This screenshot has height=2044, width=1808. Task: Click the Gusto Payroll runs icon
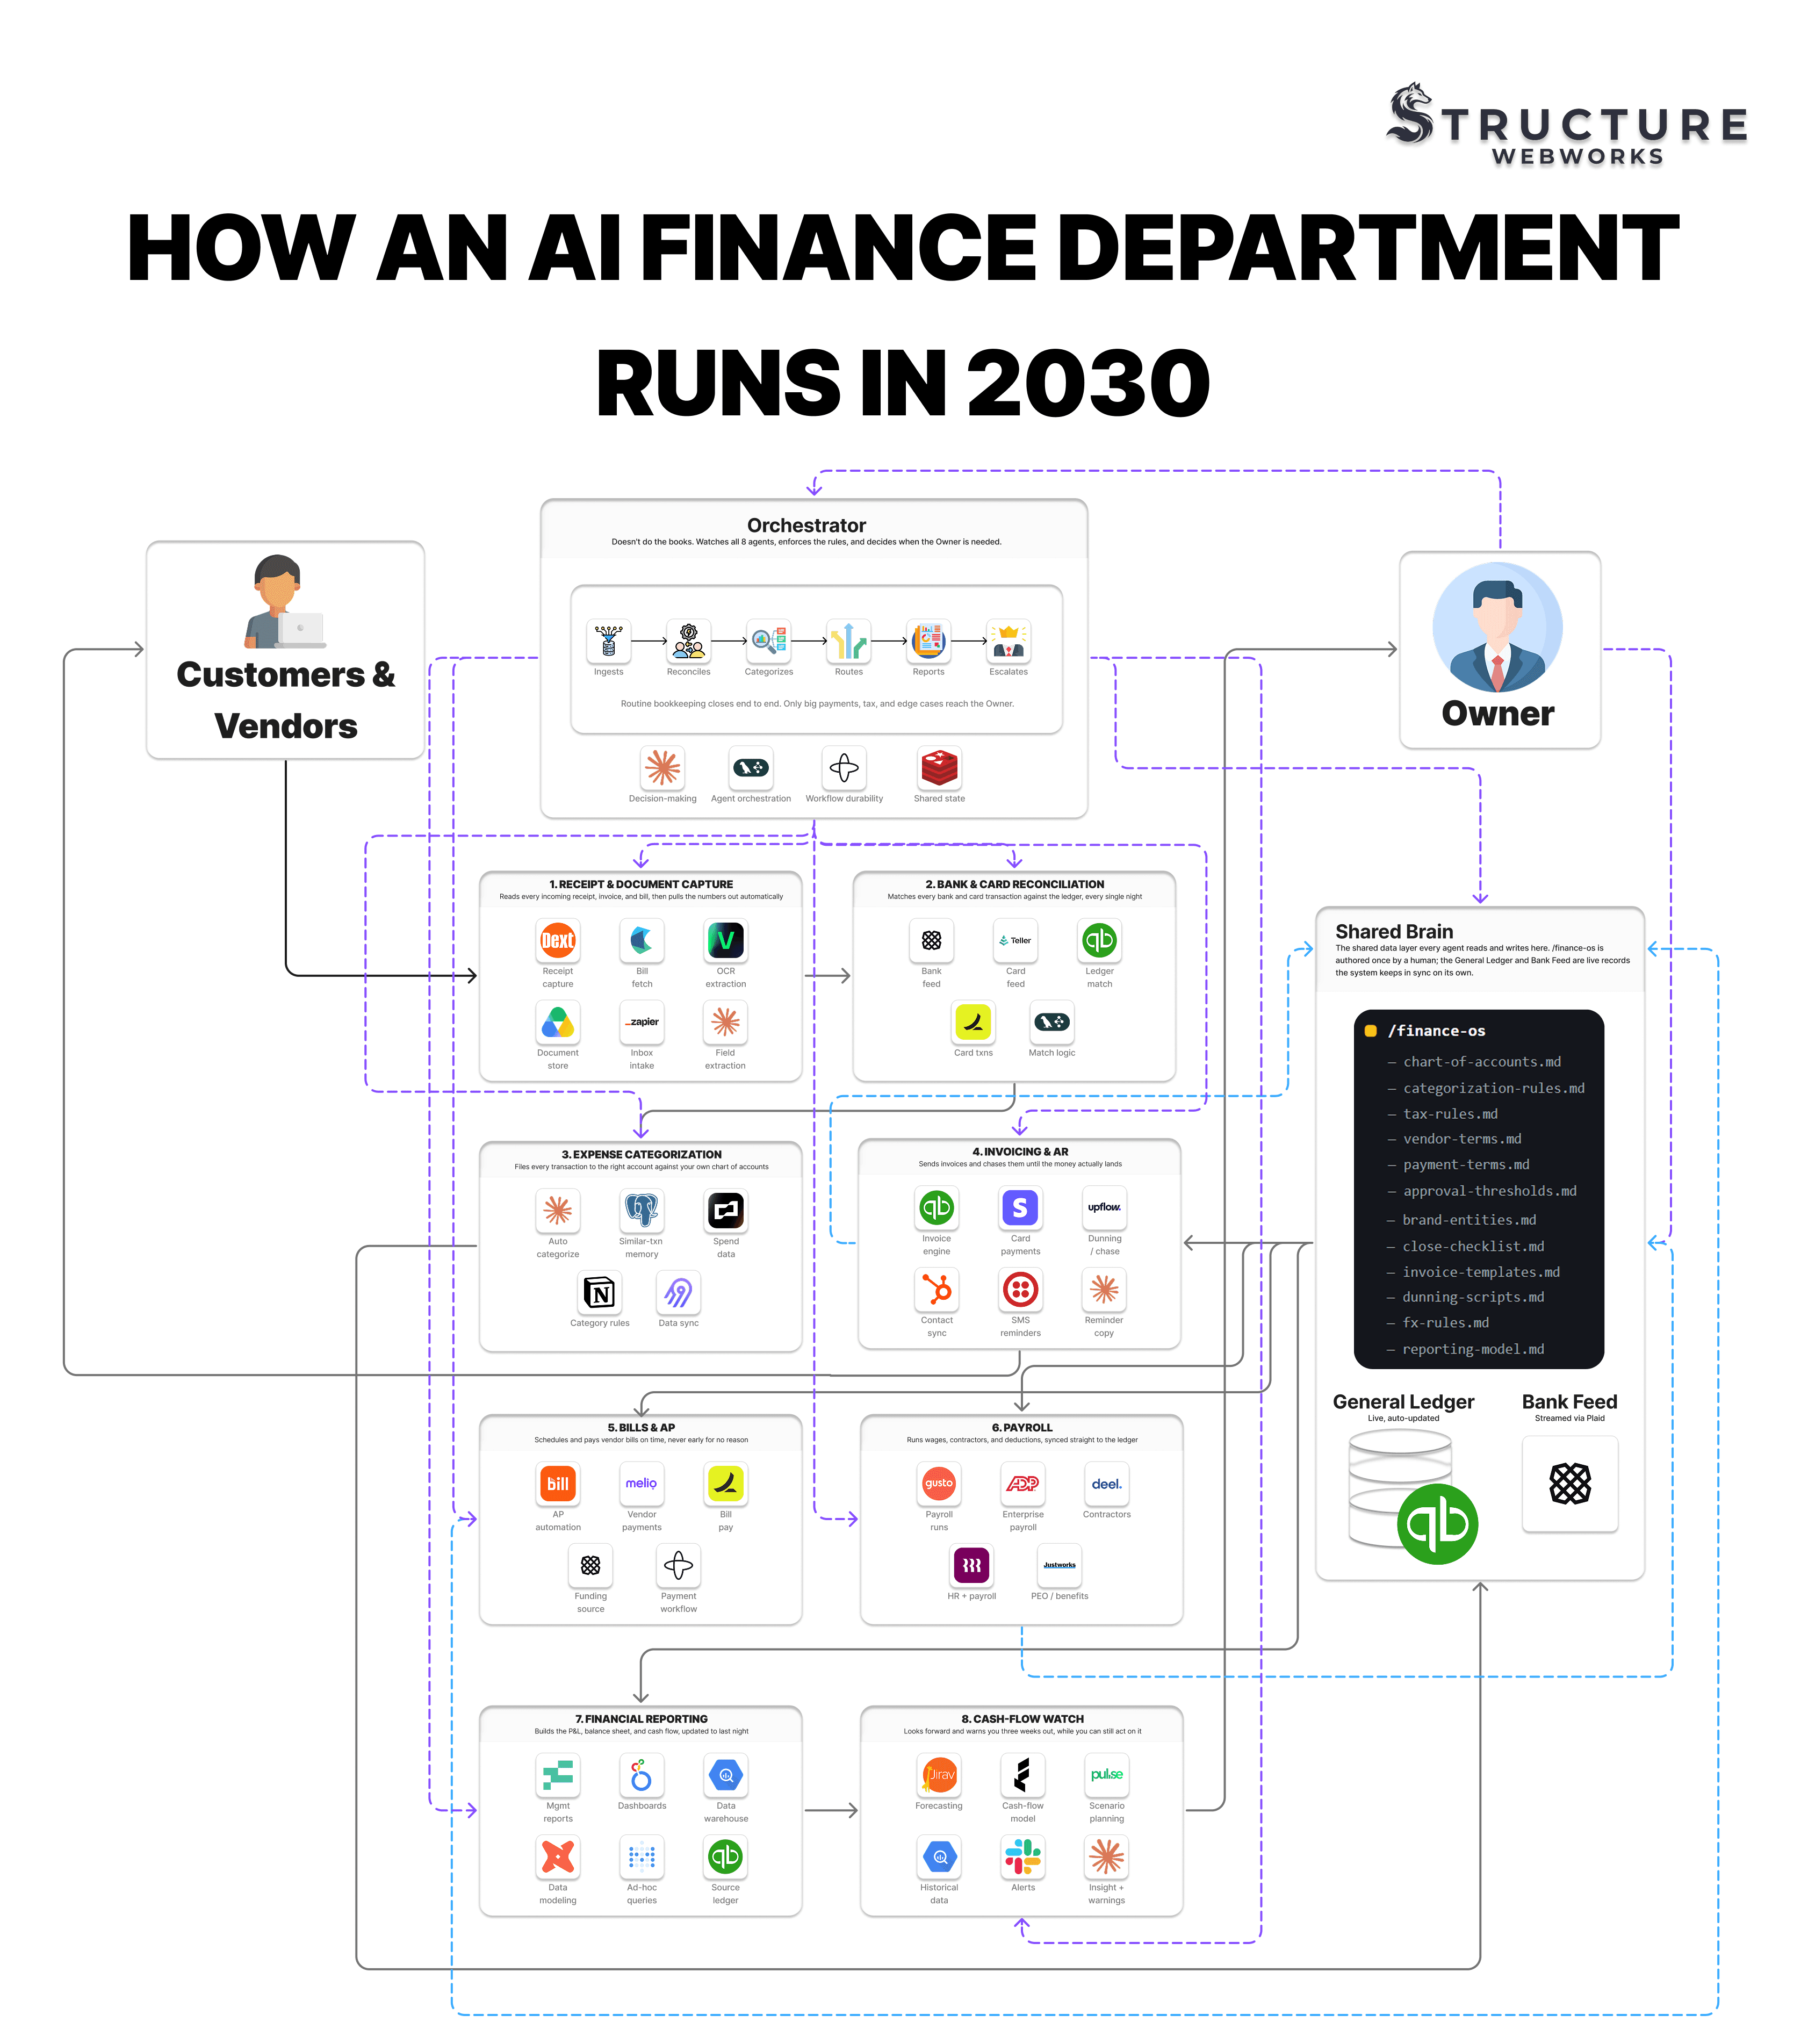click(x=938, y=1484)
